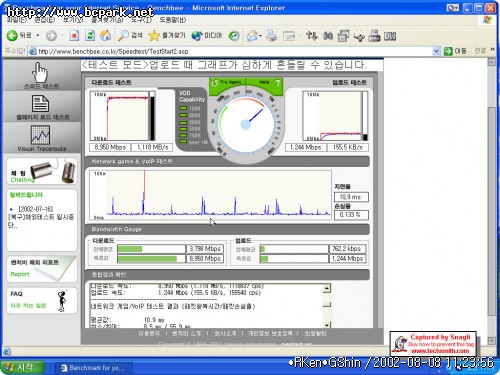Click the 개인정보 보호정책 footer link

[x=270, y=333]
